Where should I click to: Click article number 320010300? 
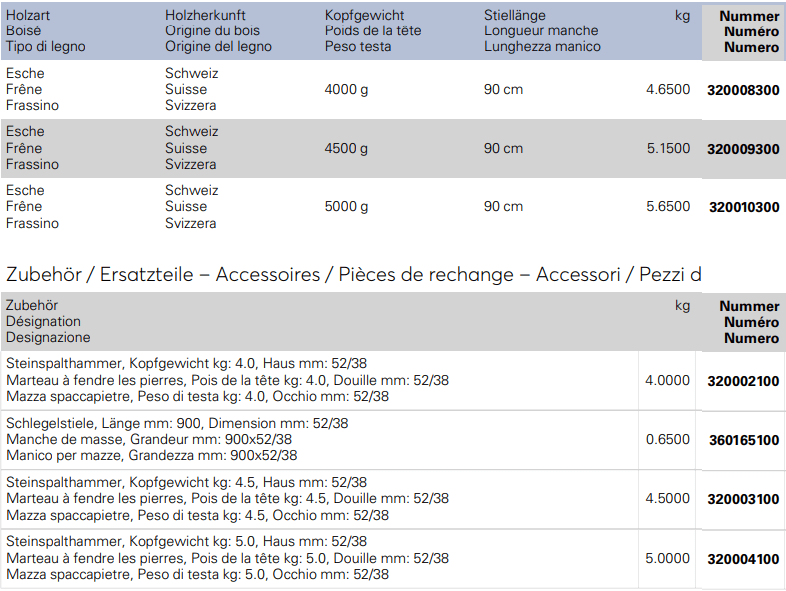pos(744,207)
